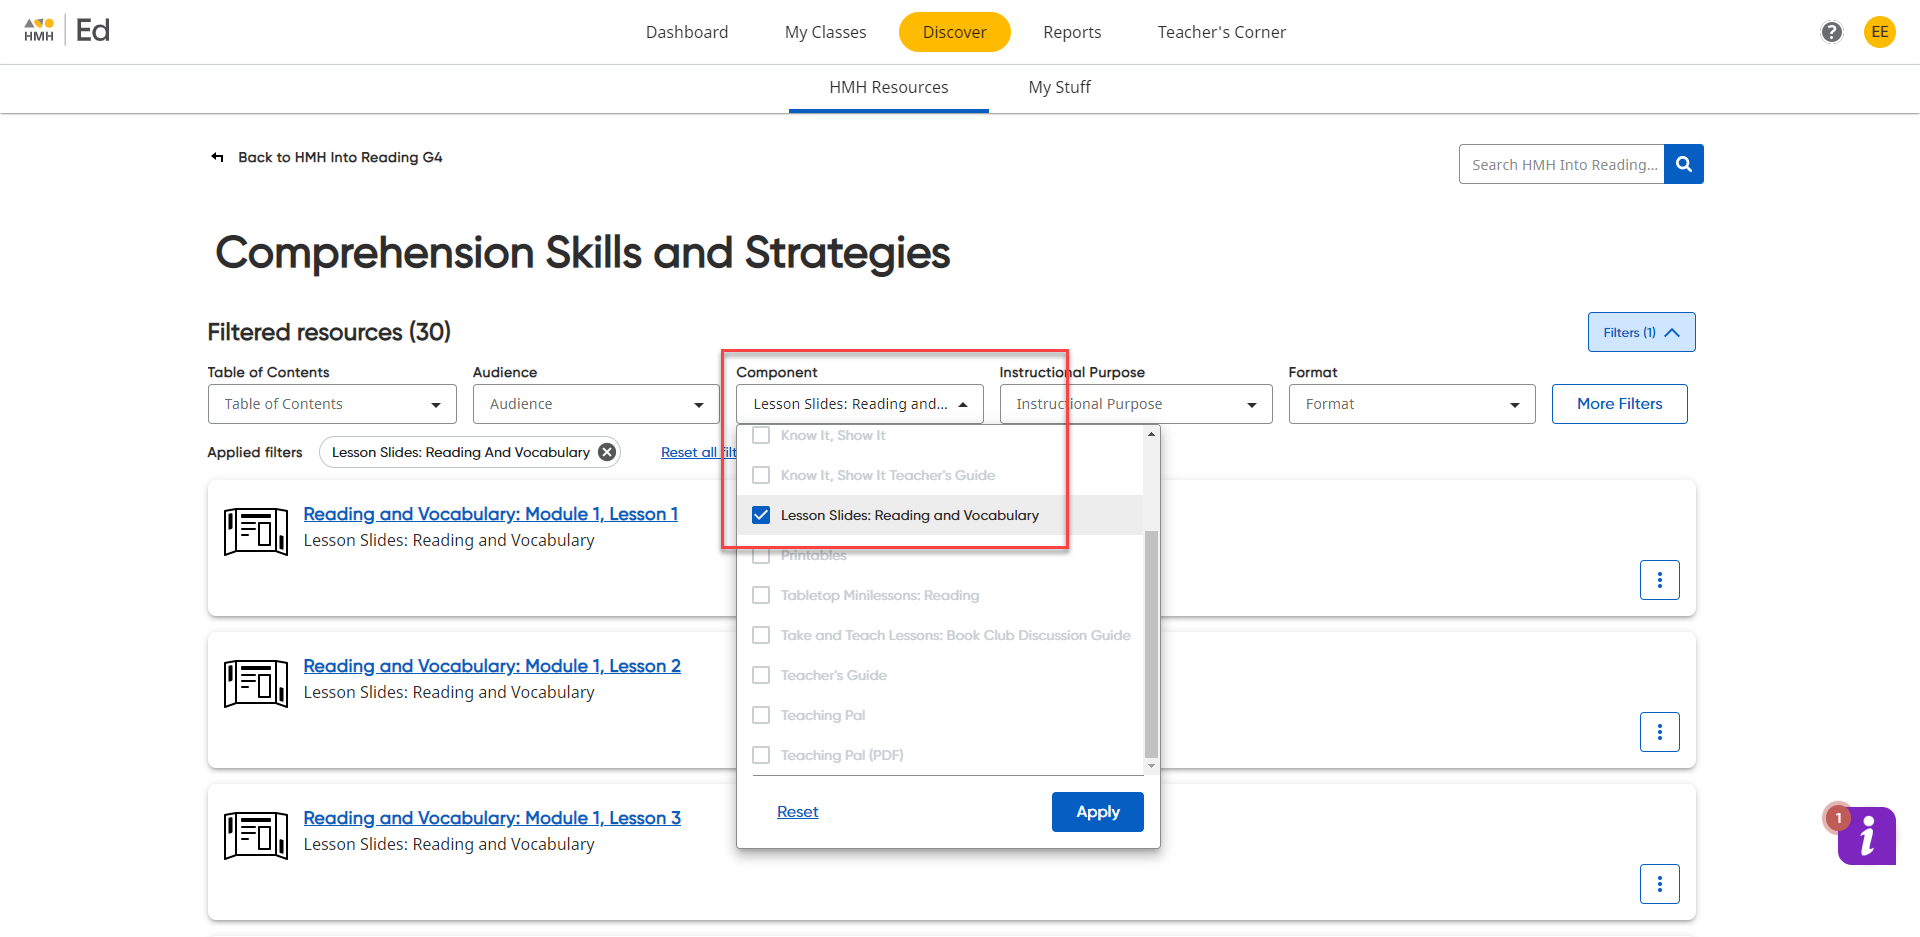Click the search magnifier icon

[x=1683, y=164]
